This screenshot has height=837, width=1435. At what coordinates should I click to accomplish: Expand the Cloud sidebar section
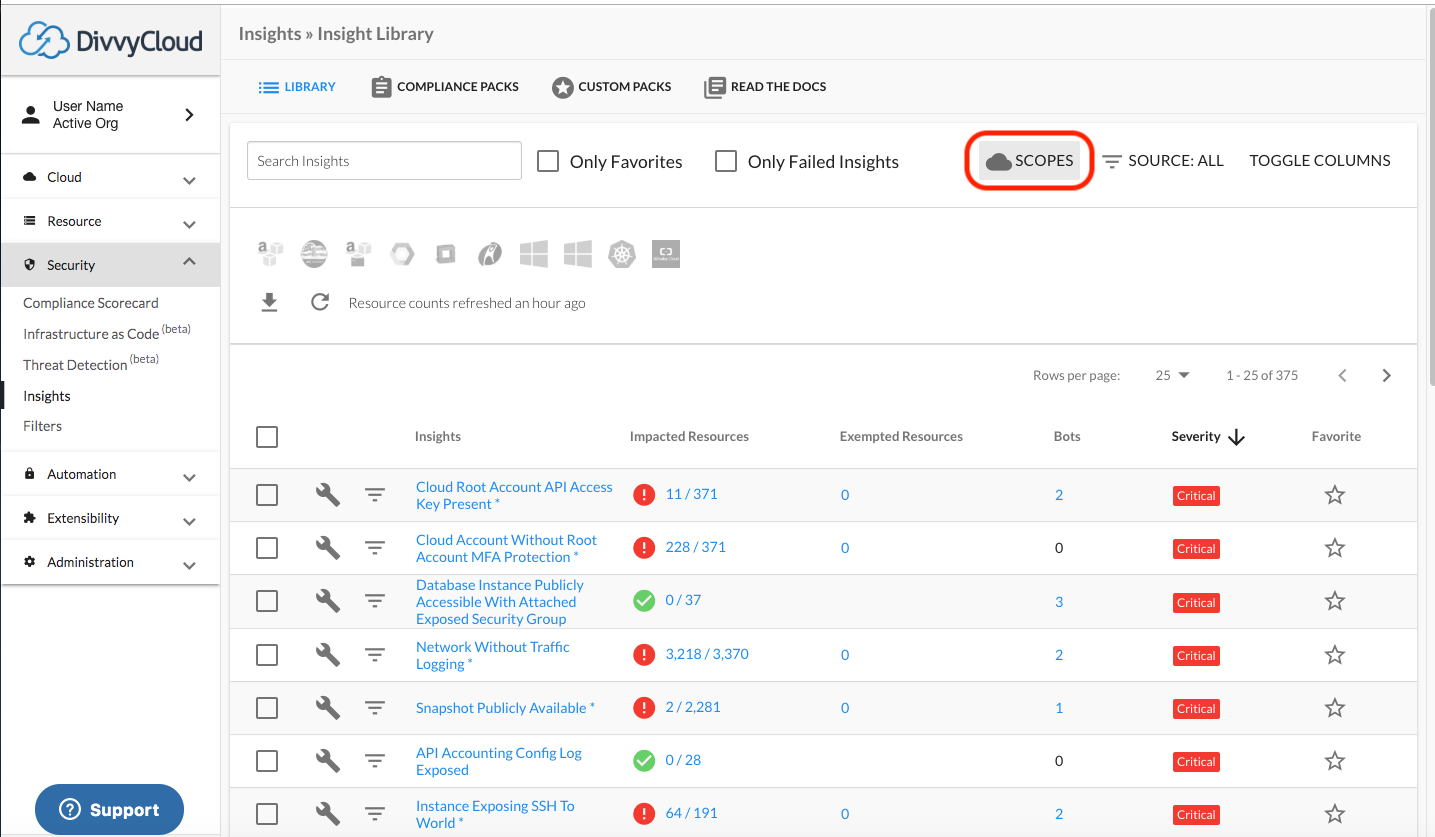[110, 177]
